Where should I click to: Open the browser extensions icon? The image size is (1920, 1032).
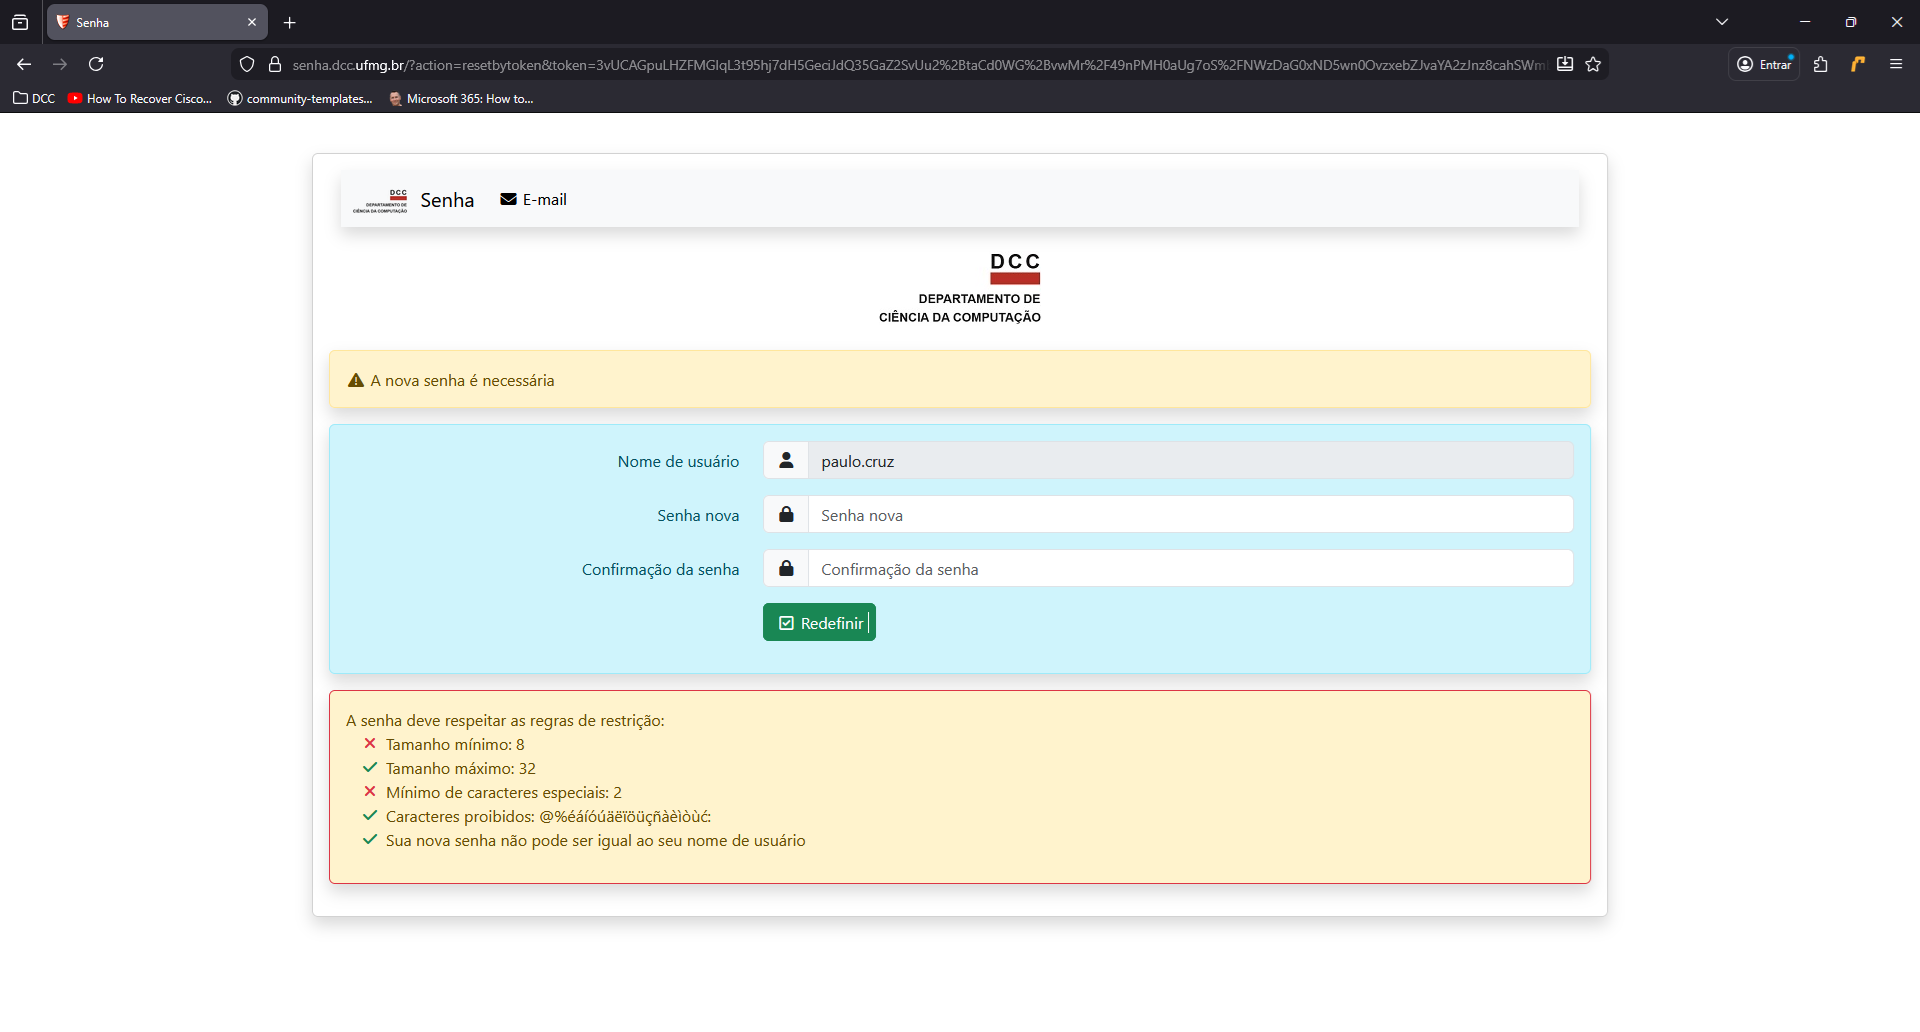coord(1820,64)
